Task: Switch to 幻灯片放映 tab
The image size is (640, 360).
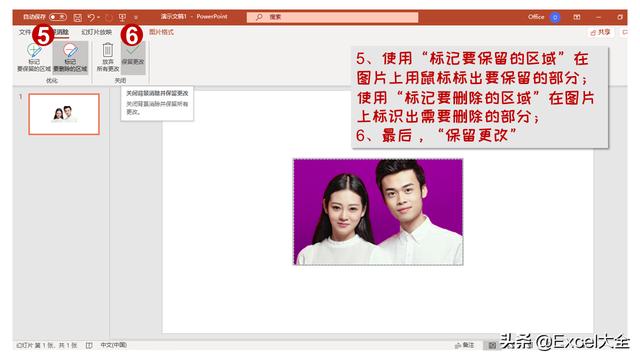Action: click(96, 32)
